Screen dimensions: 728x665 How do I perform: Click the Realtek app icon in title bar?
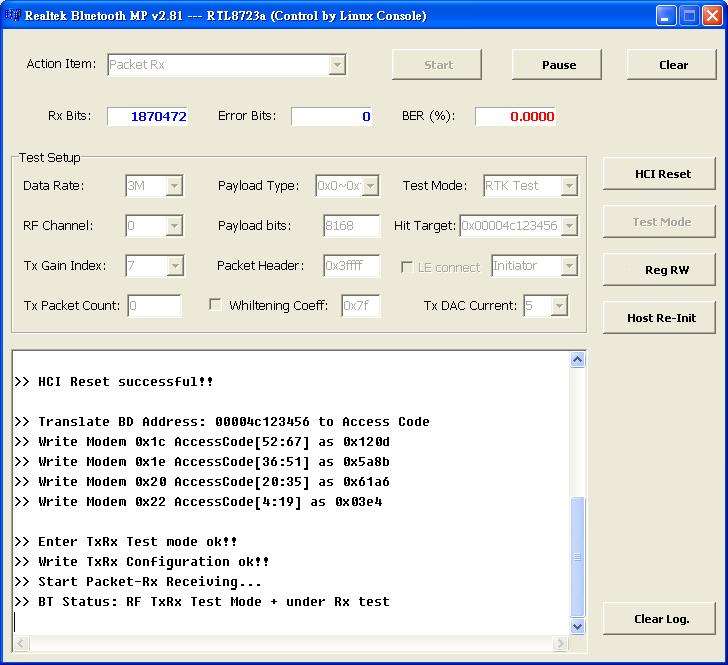[13, 15]
